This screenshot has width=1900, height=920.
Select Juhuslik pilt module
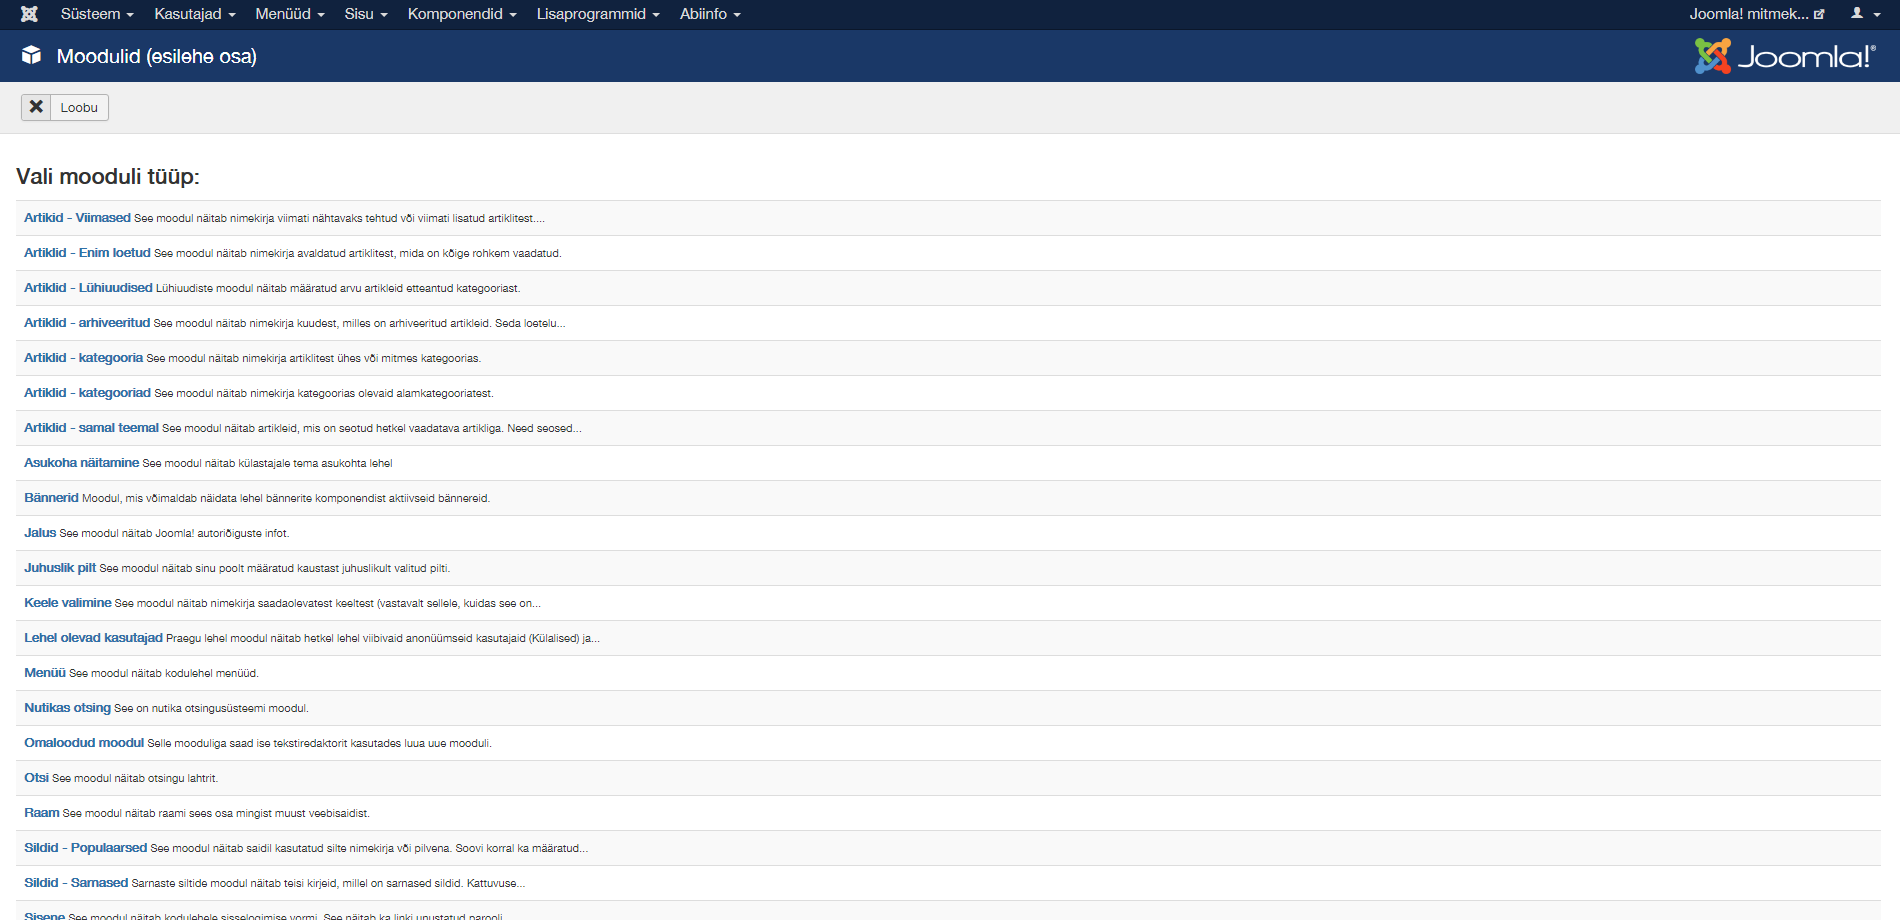[60, 568]
